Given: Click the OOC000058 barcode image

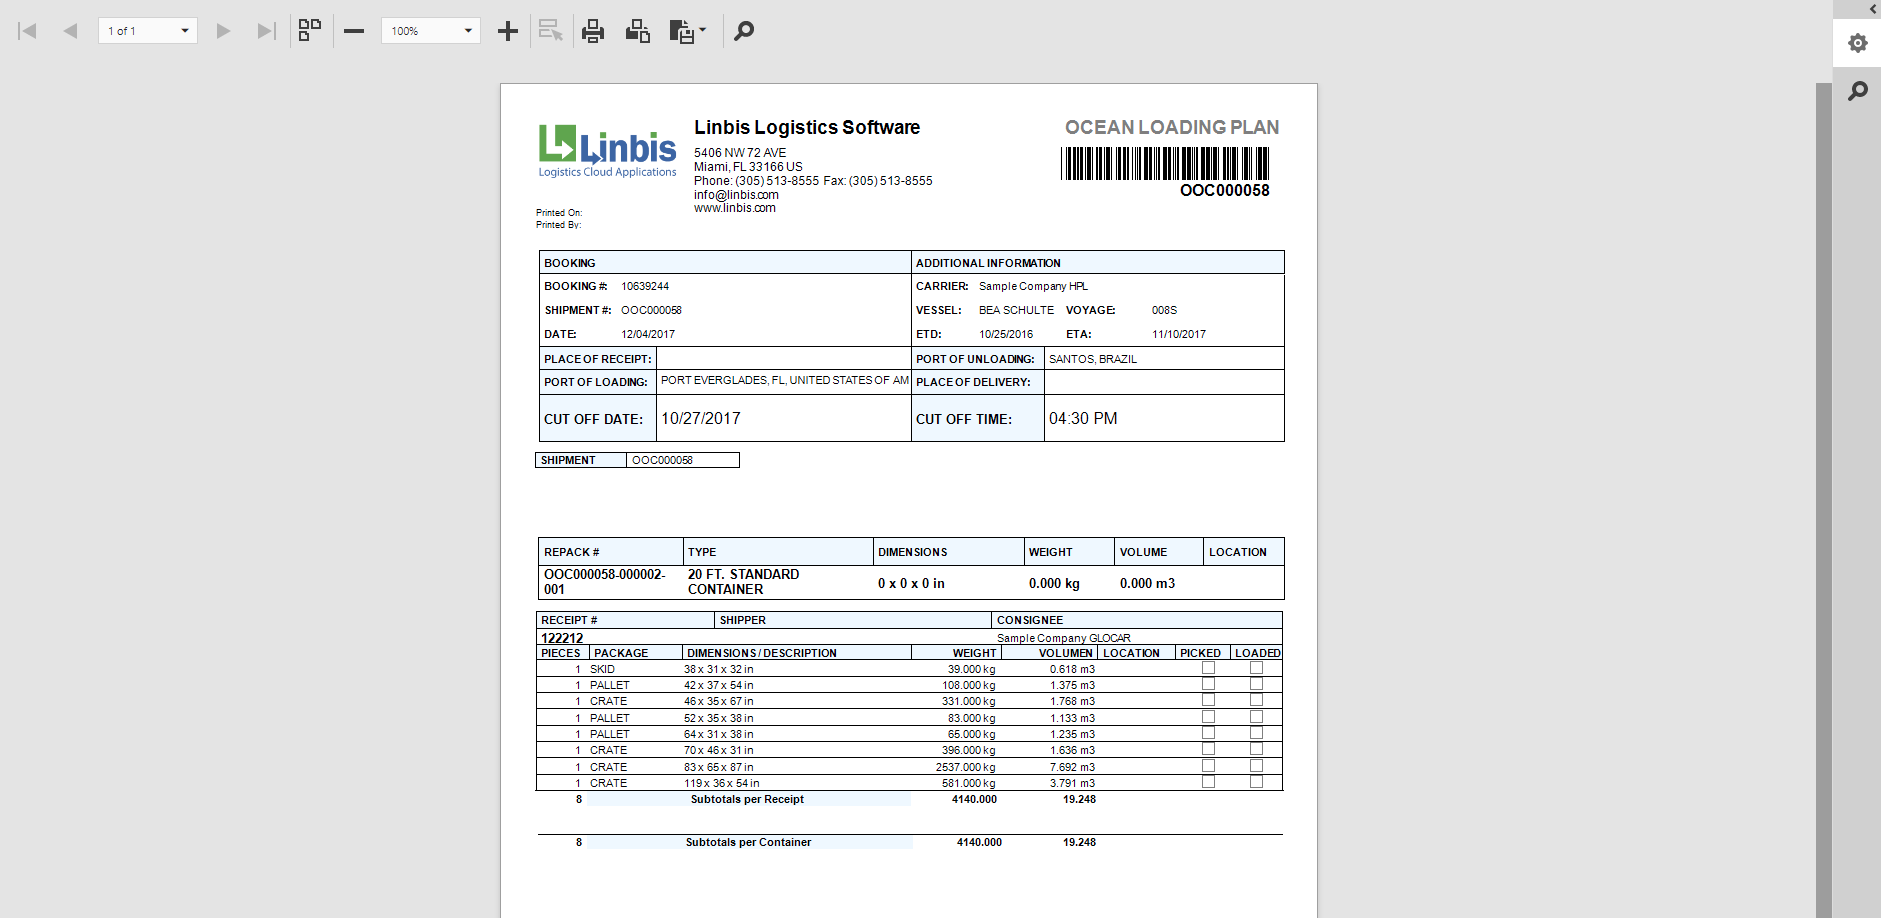Looking at the screenshot, I should coord(1165,163).
